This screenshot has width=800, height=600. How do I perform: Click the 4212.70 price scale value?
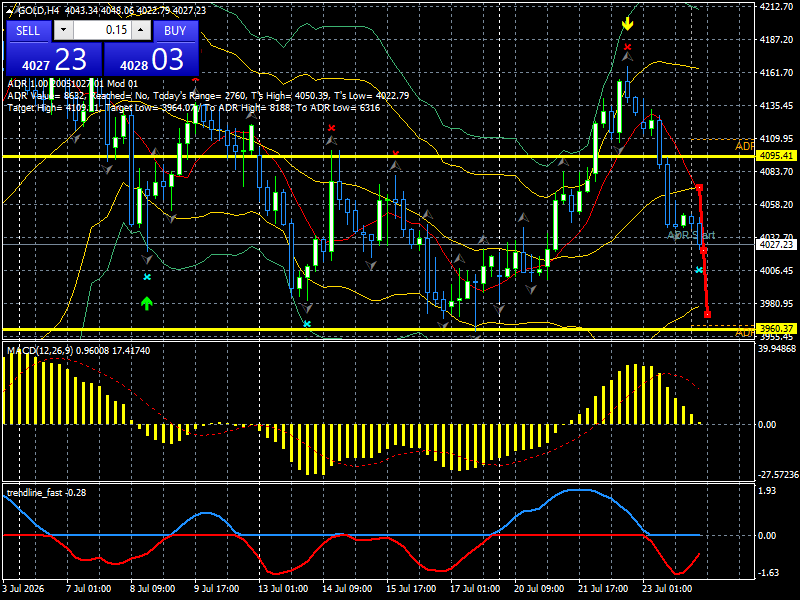(x=776, y=6)
